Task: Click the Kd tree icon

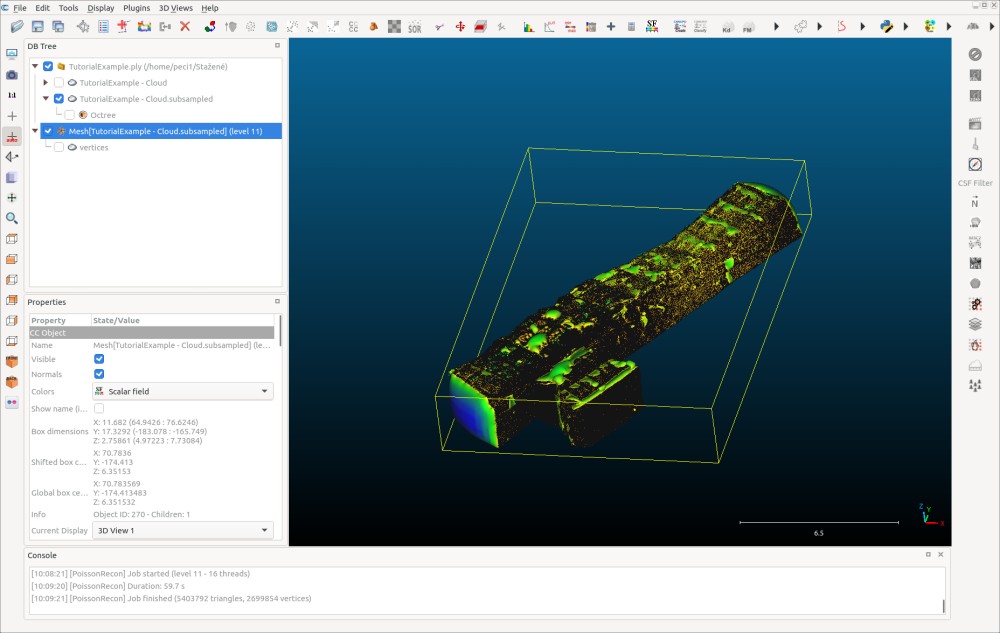Action: point(726,27)
